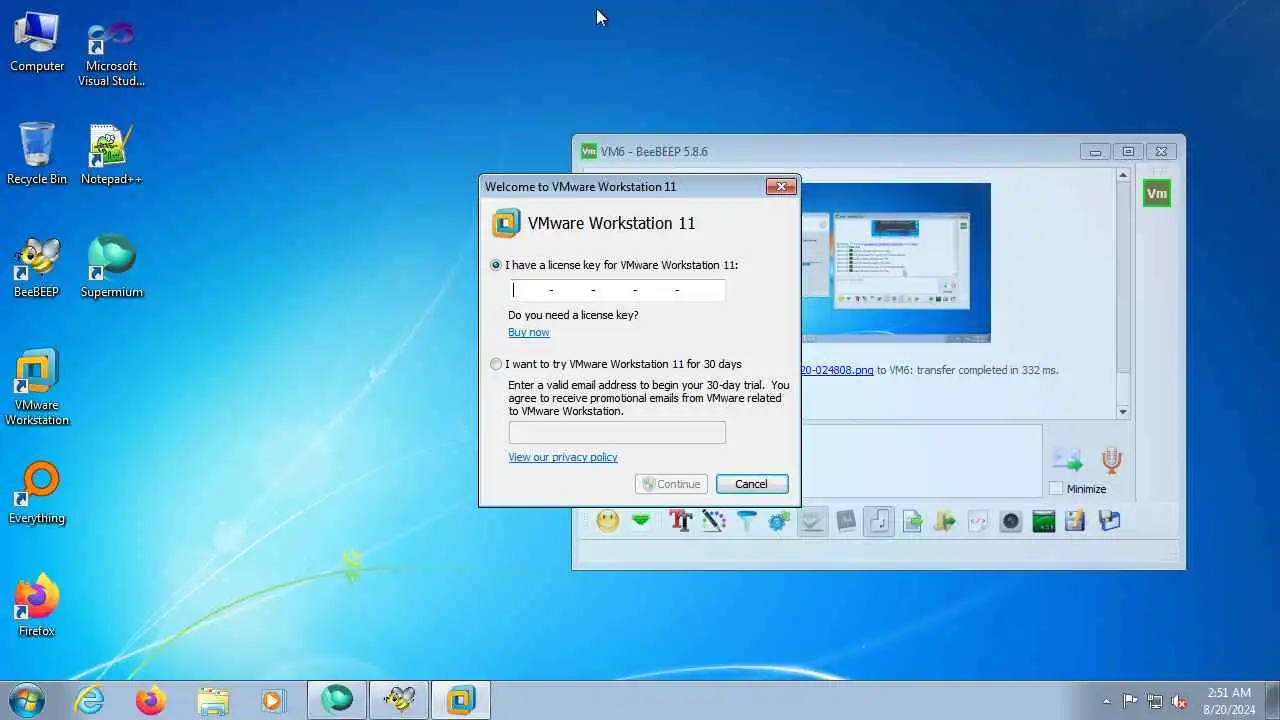The height and width of the screenshot is (720, 1280).
Task: Select the BeeBEEP desktop shortcut
Action: point(37,267)
